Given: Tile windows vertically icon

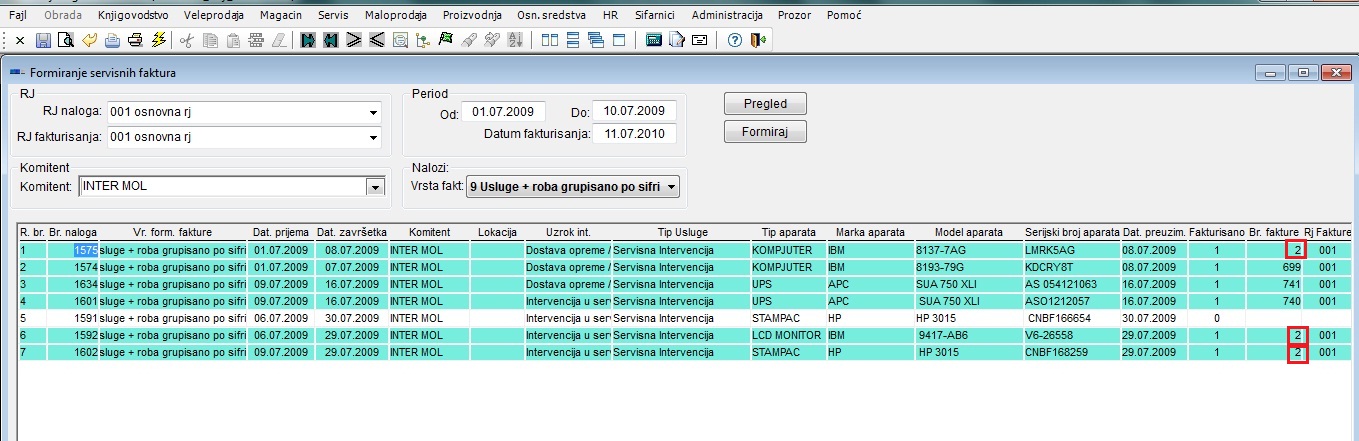Looking at the screenshot, I should 550,41.
